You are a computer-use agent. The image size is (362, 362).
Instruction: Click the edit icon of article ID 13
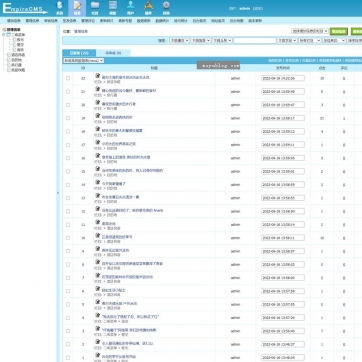[x=97, y=196]
